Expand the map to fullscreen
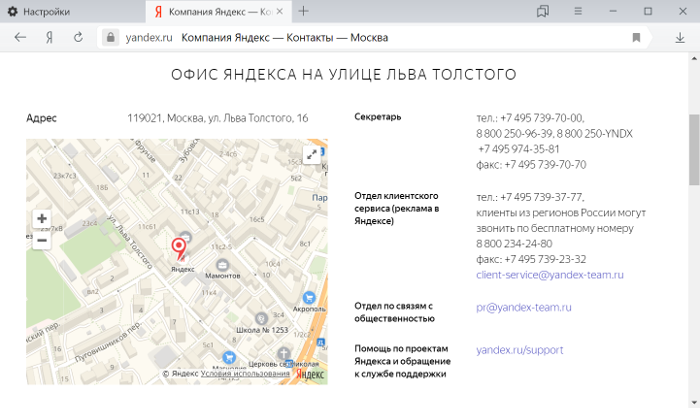The image size is (700, 408). (x=312, y=155)
